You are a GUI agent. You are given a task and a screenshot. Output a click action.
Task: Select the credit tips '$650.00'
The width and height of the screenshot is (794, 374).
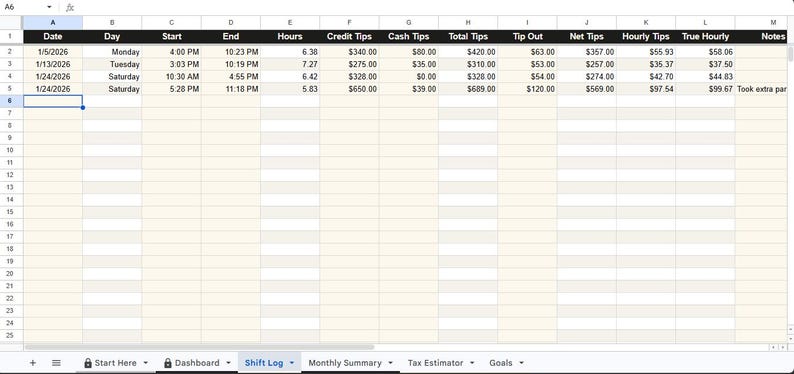pos(349,89)
